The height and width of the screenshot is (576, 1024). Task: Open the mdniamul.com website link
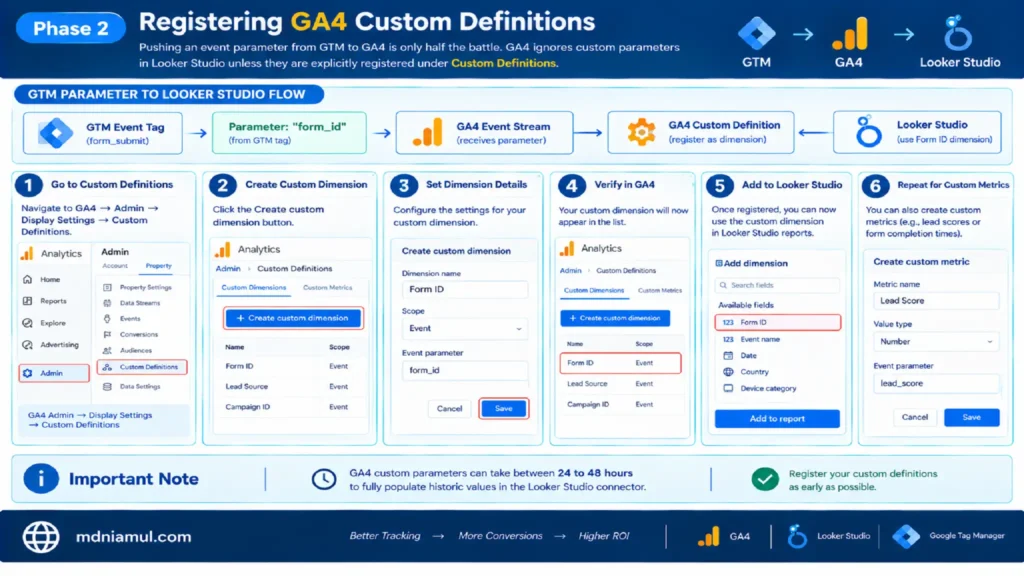(133, 537)
